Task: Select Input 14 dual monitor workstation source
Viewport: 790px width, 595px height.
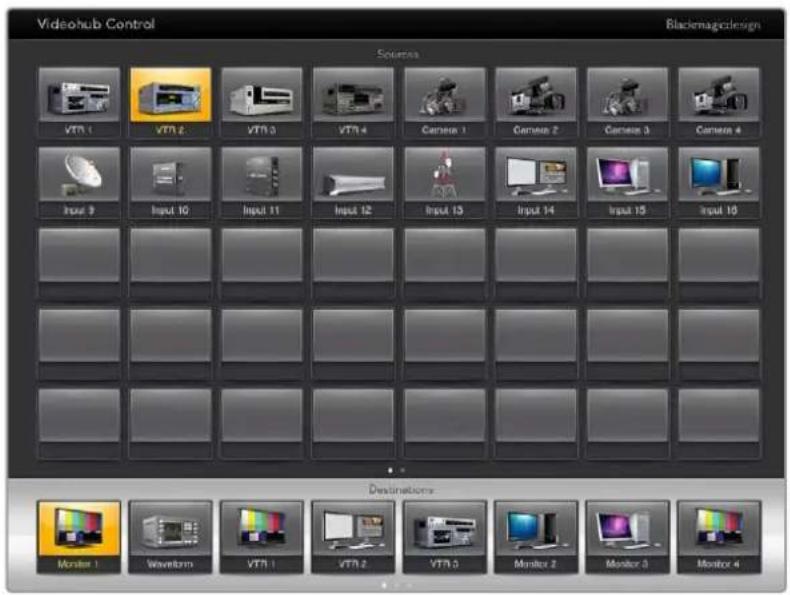Action: pyautogui.click(x=536, y=182)
